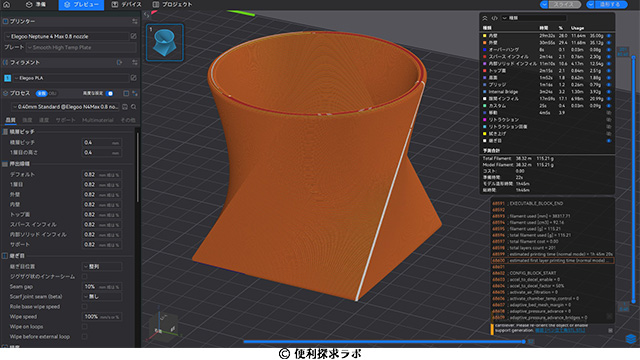Click the 押出線幅 section icon

point(5,164)
